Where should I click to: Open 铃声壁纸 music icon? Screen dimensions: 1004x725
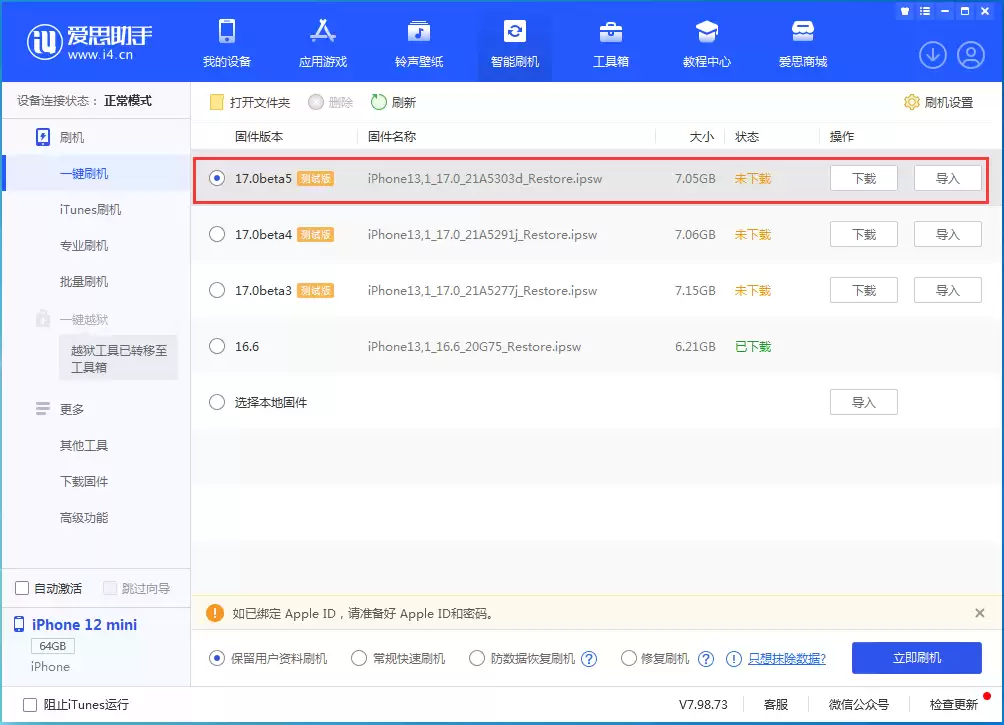419,31
